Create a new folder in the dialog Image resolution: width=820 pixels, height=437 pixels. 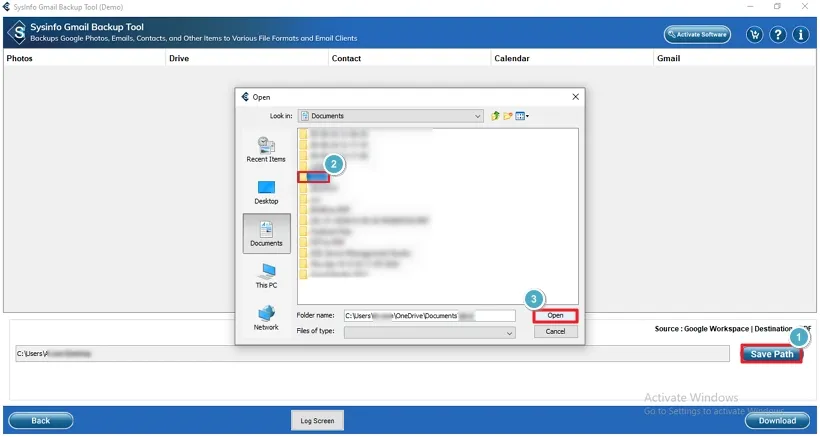507,116
